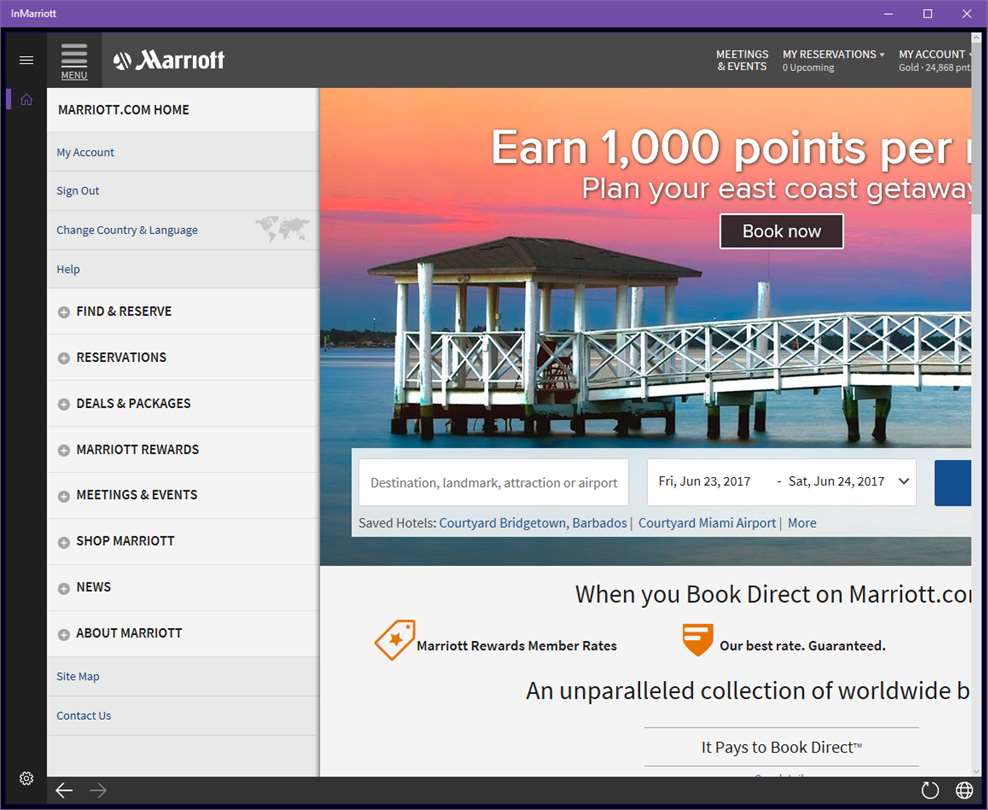
Task: Go back with the left arrow
Action: click(64, 790)
